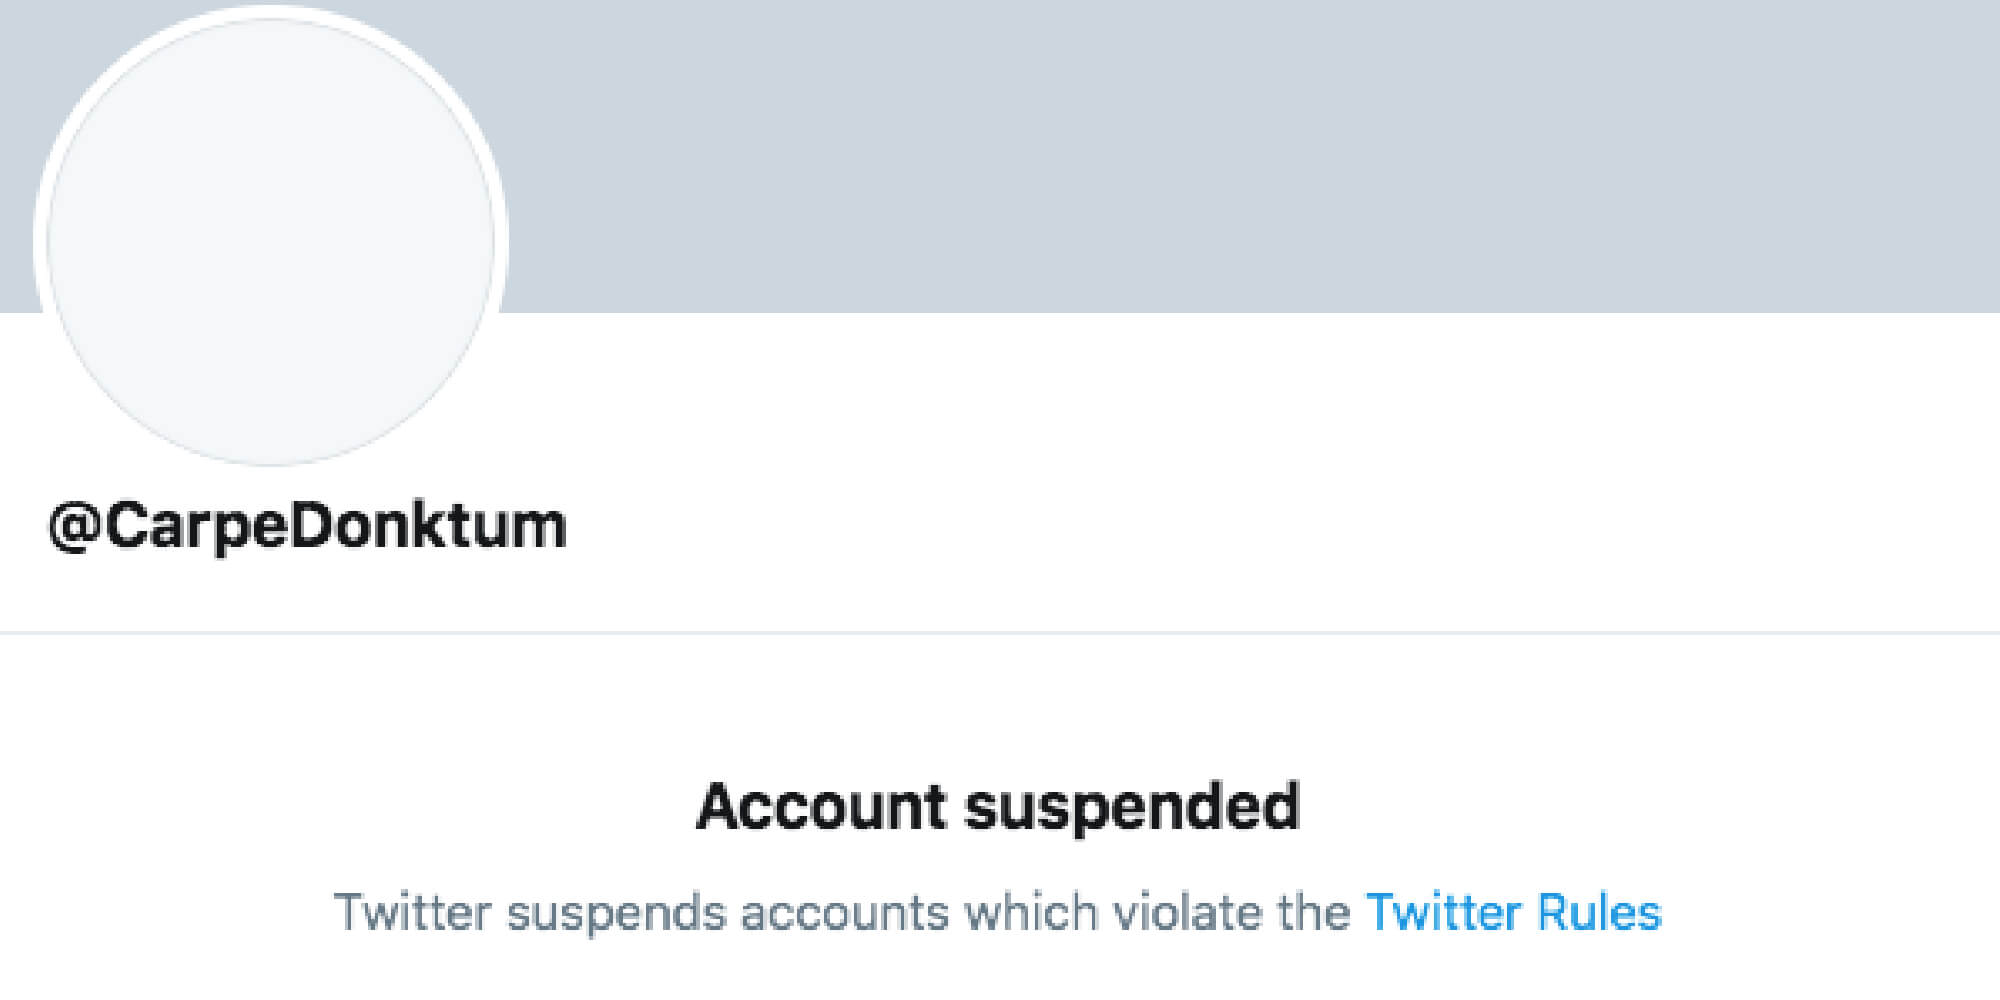
Task: Click the "Account suspended" heading
Action: 998,807
